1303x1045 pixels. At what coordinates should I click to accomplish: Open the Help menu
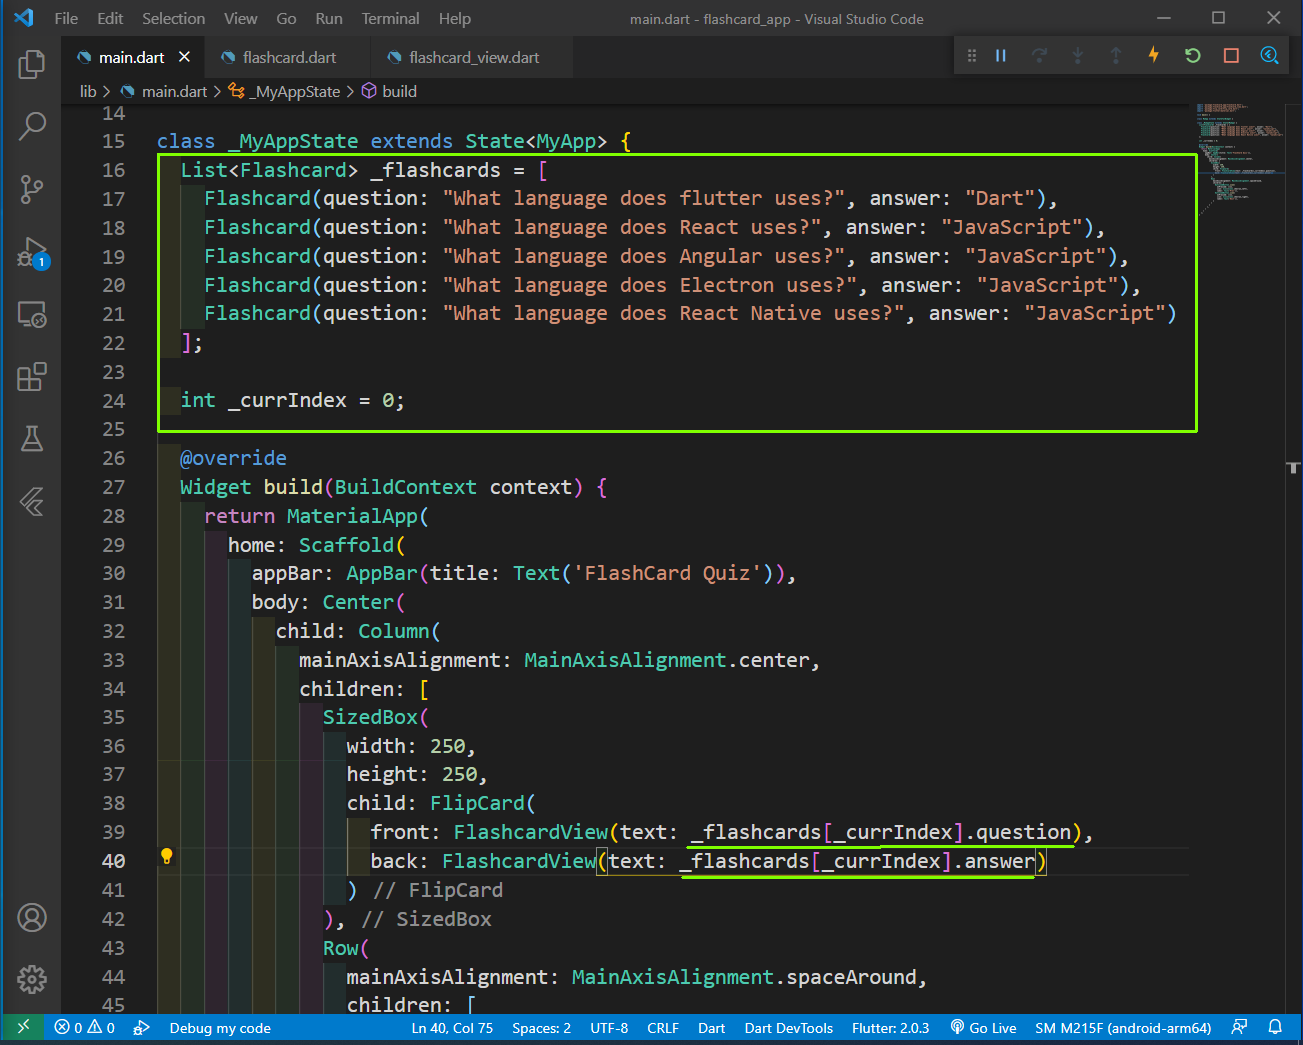click(454, 18)
